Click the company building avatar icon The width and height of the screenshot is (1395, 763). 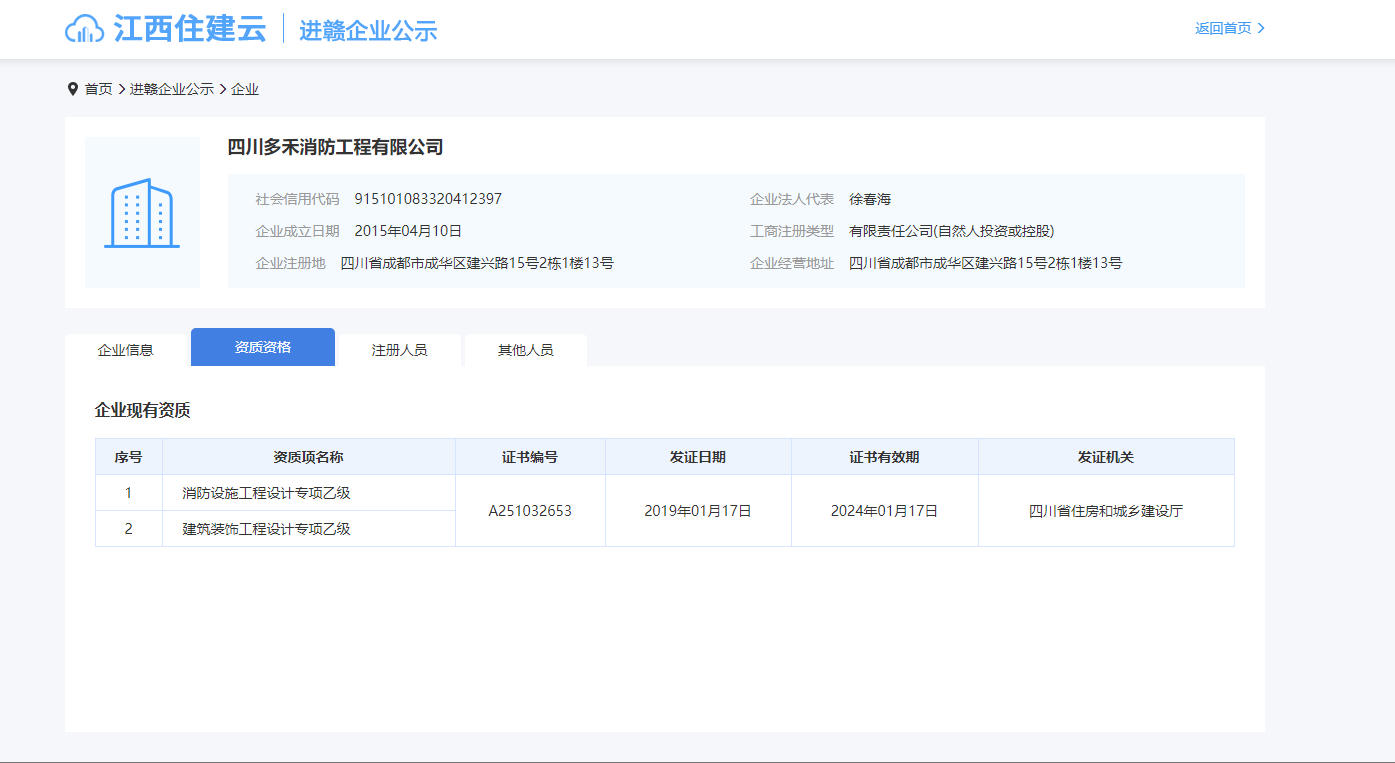coord(142,213)
